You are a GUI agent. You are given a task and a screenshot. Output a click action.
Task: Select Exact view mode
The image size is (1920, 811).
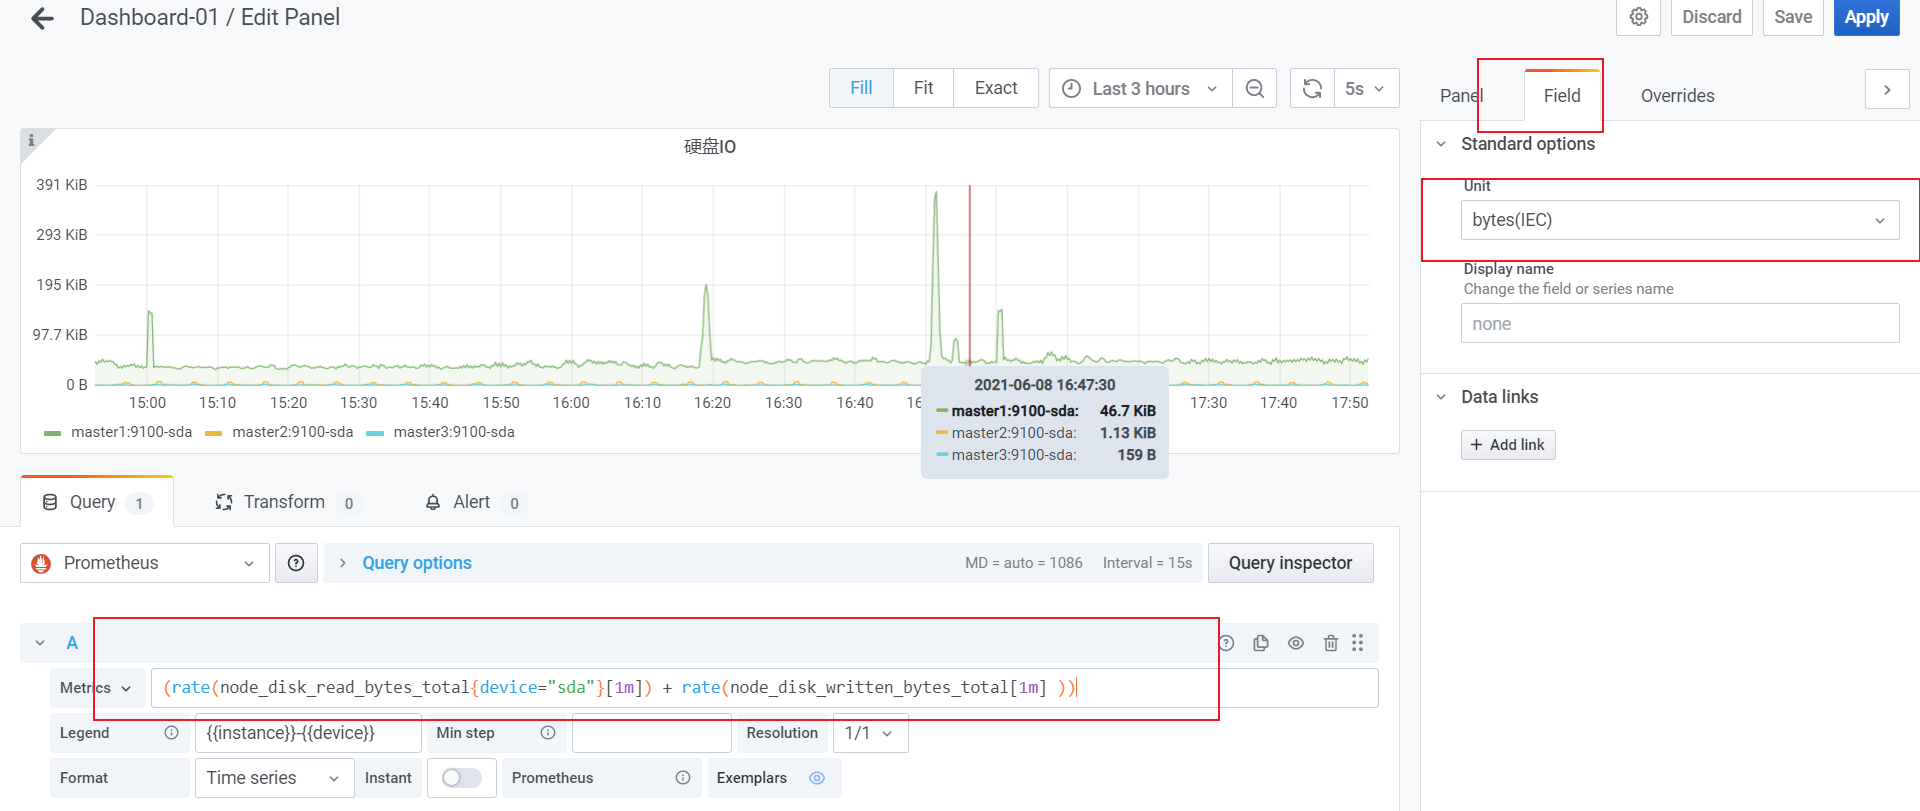tap(996, 88)
